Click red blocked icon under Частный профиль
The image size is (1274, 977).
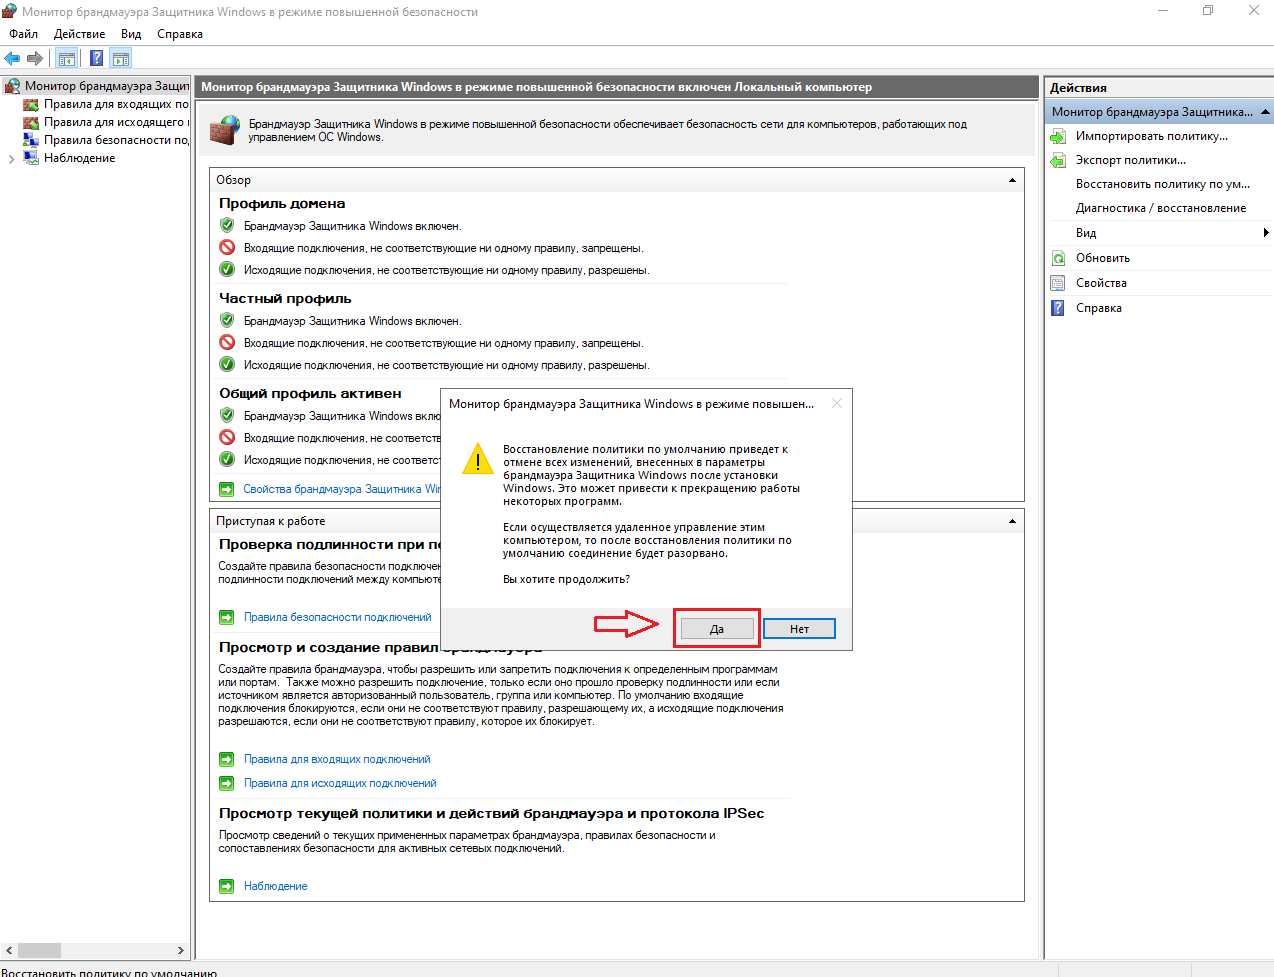point(227,342)
